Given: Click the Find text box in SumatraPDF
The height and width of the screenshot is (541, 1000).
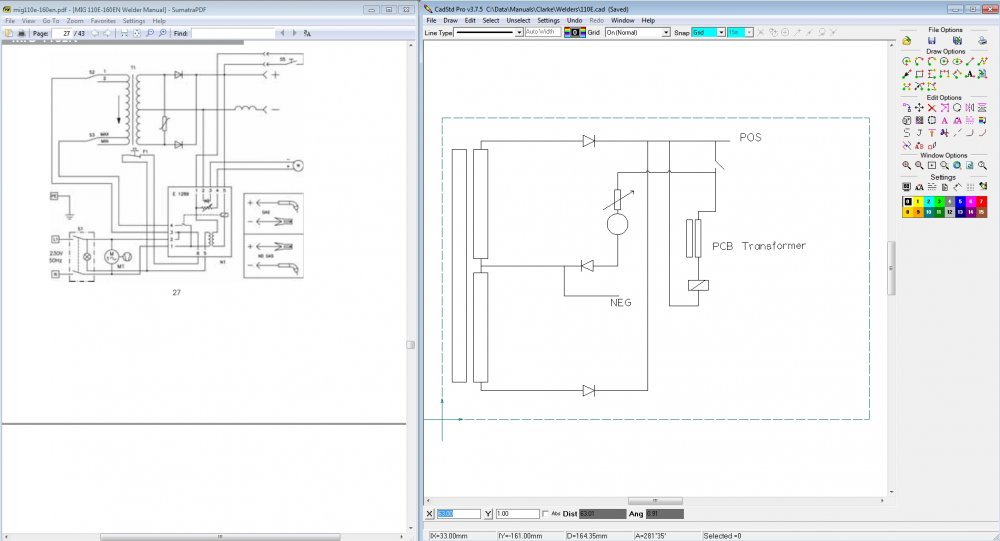Looking at the screenshot, I should click(x=233, y=33).
